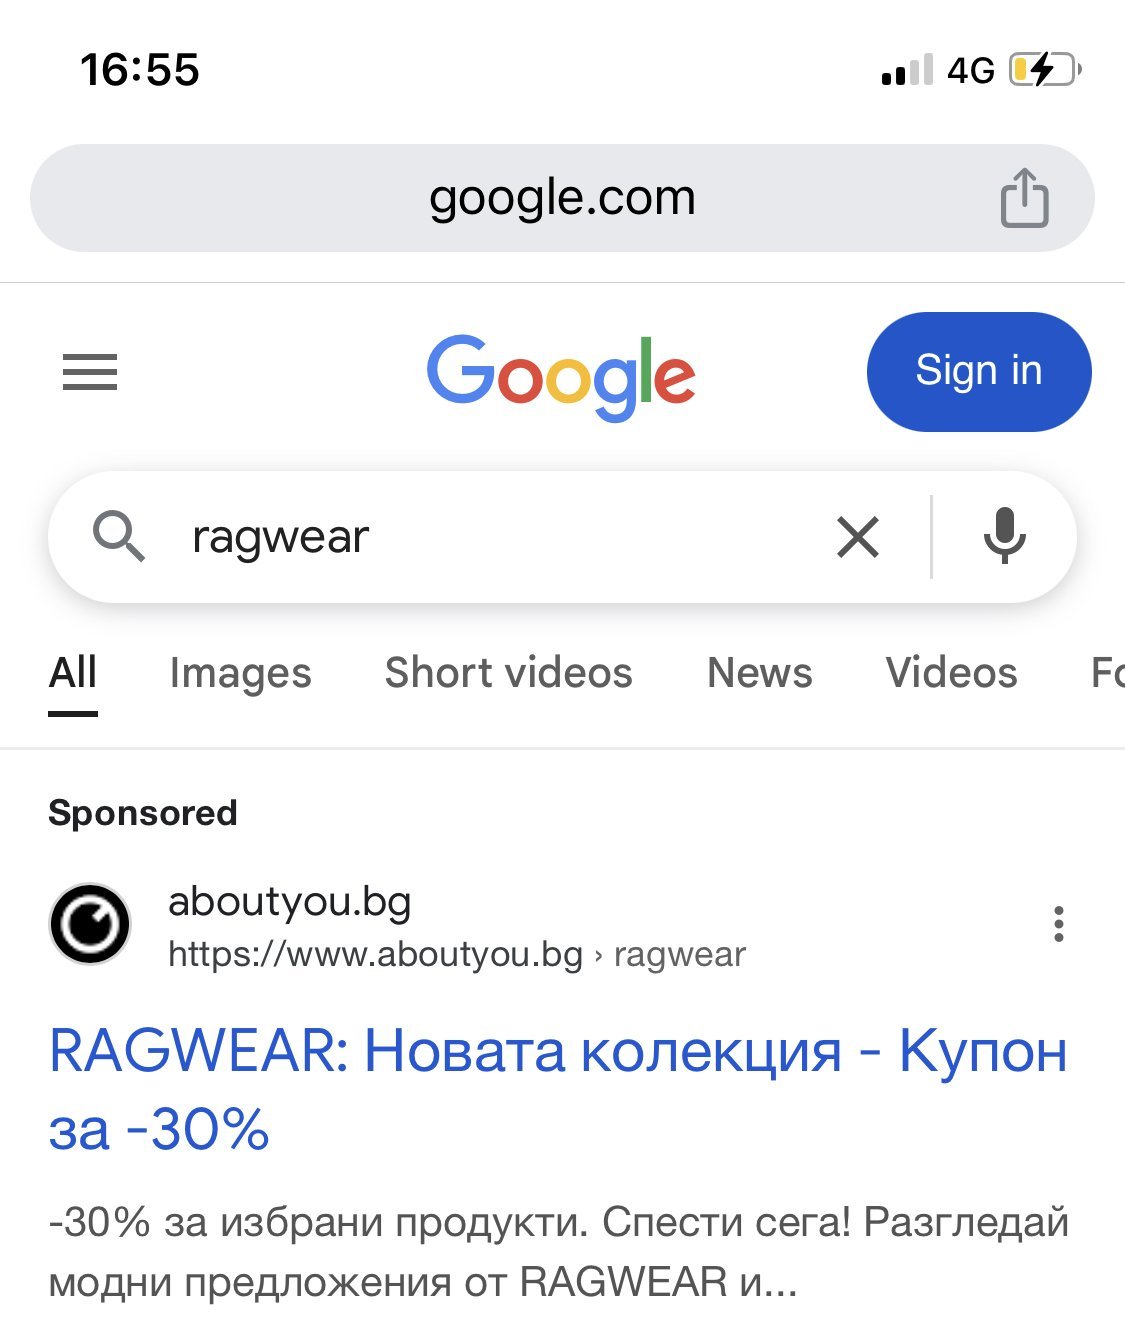Open the RAGWEAR Новата колекция ad link
The width and height of the screenshot is (1125, 1337).
tap(558, 1090)
